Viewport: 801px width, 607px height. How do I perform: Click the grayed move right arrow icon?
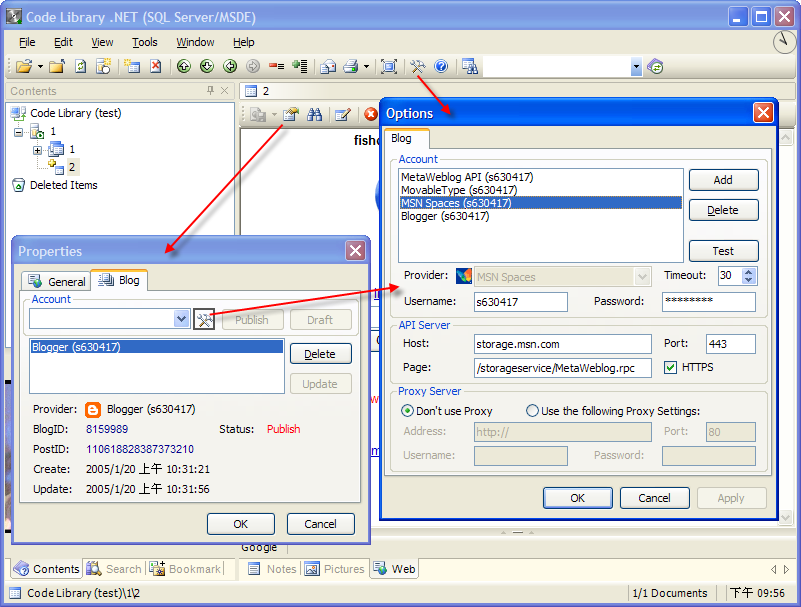[x=253, y=66]
